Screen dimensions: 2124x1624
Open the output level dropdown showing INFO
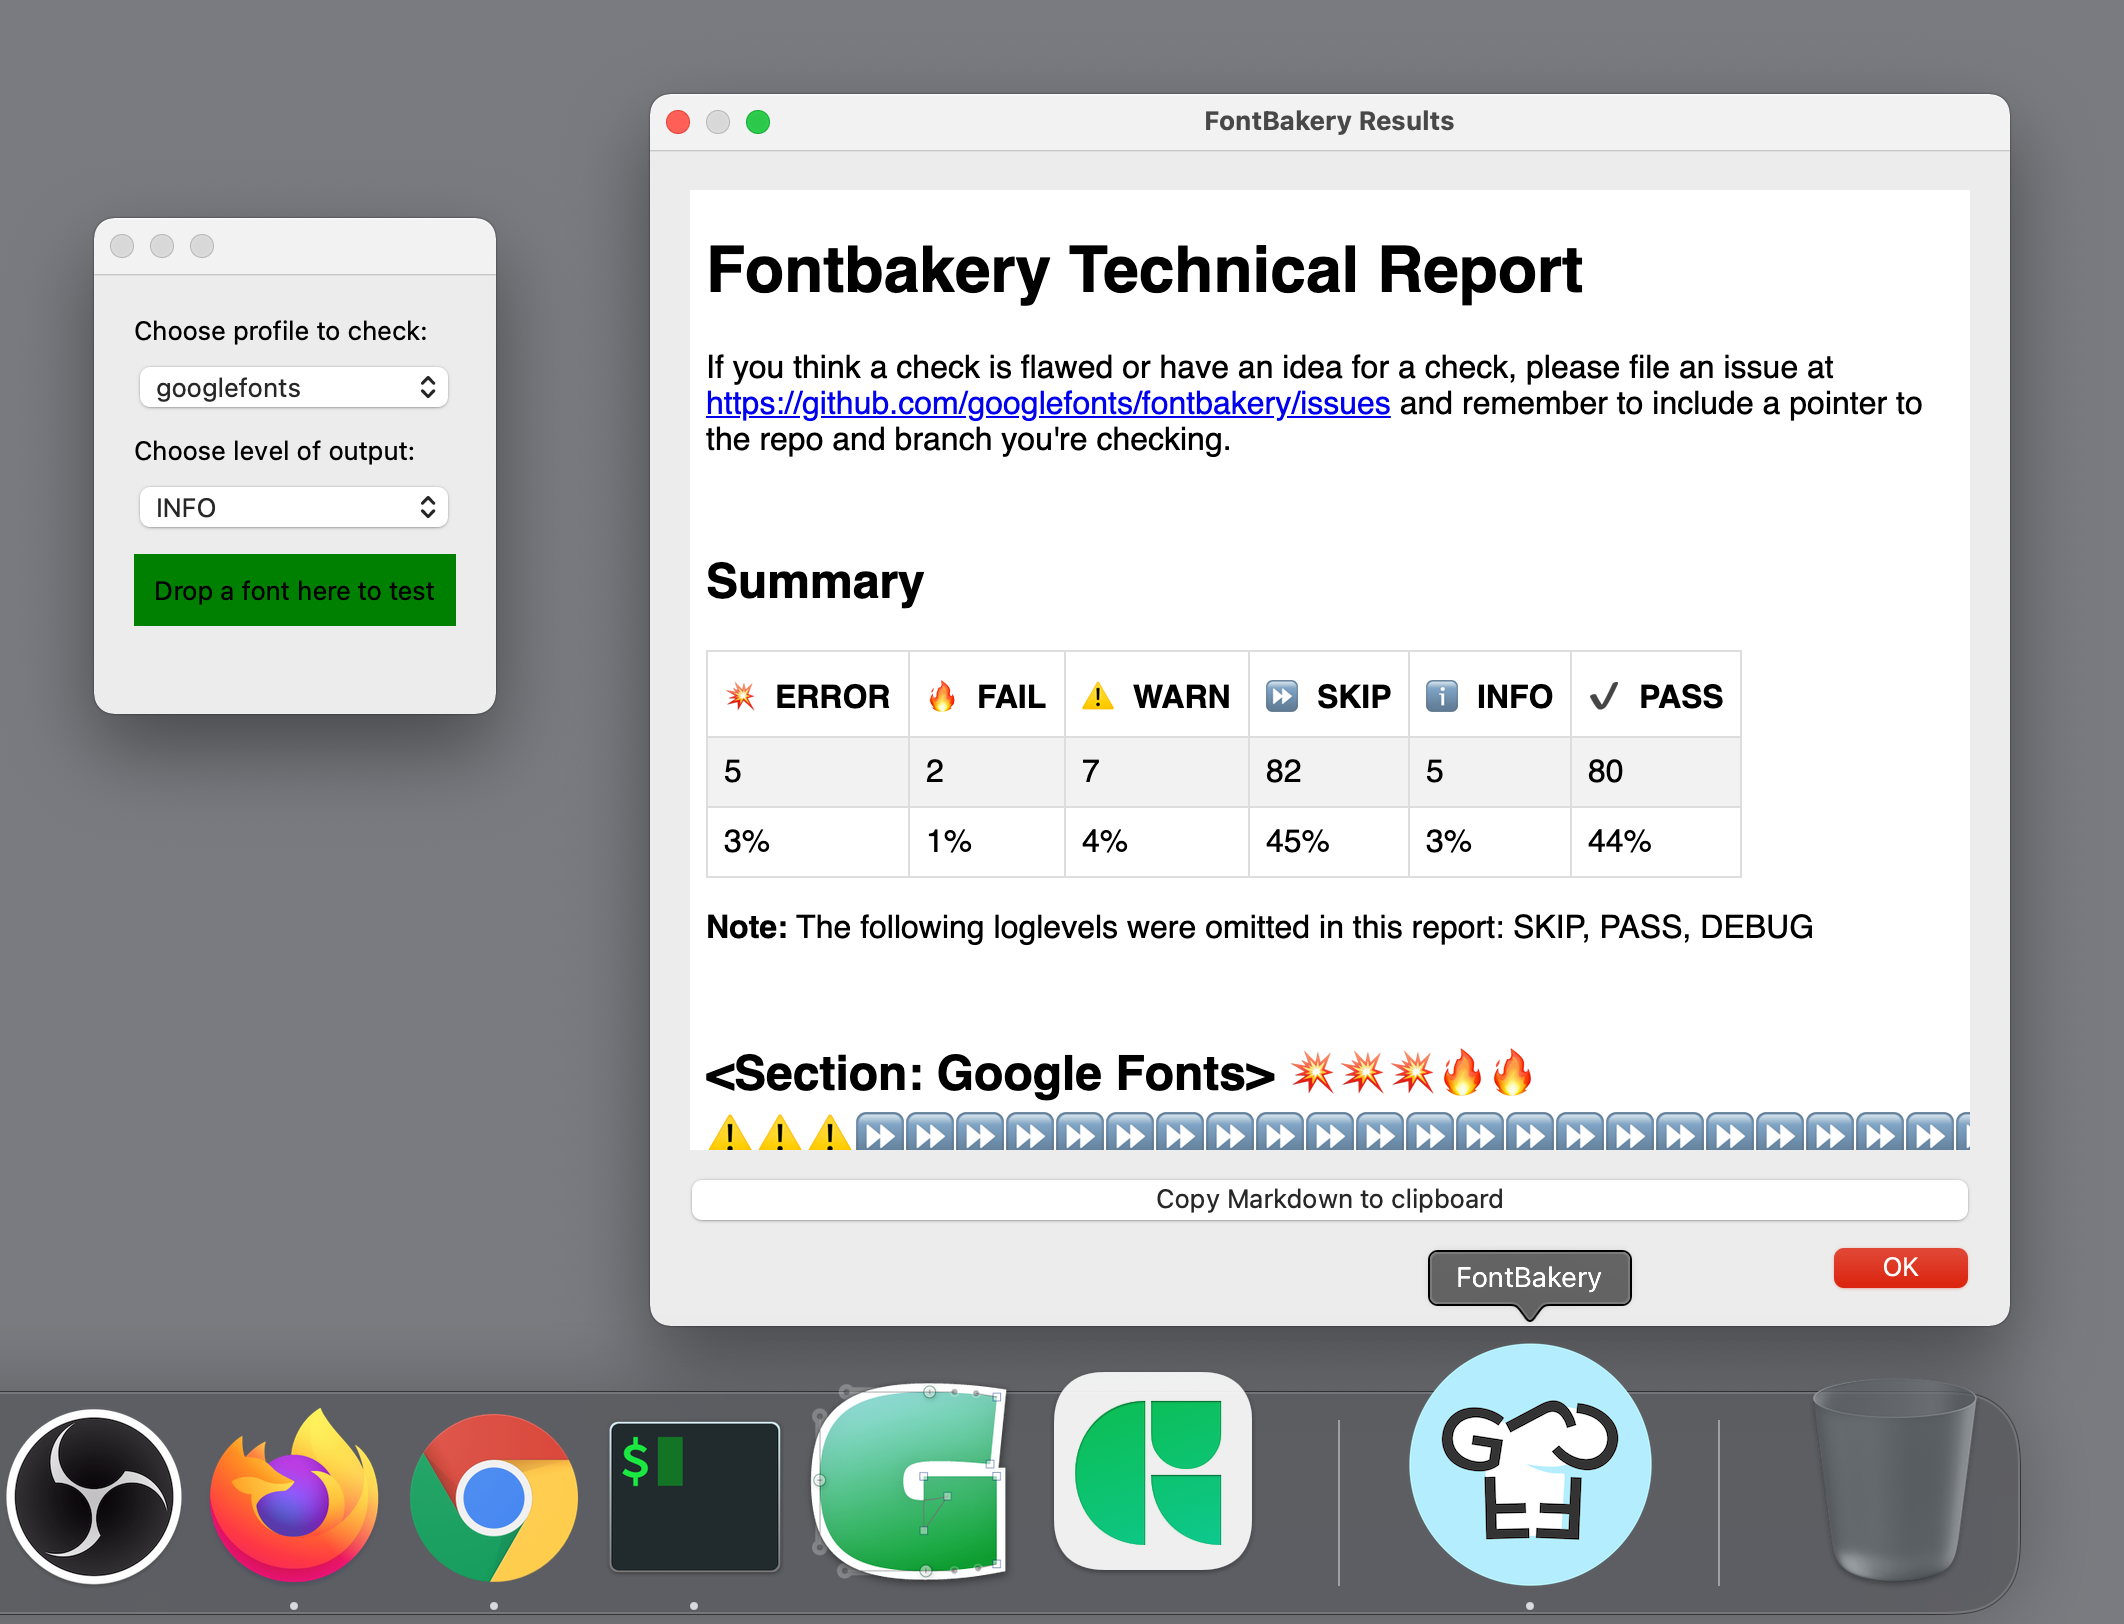[293, 507]
